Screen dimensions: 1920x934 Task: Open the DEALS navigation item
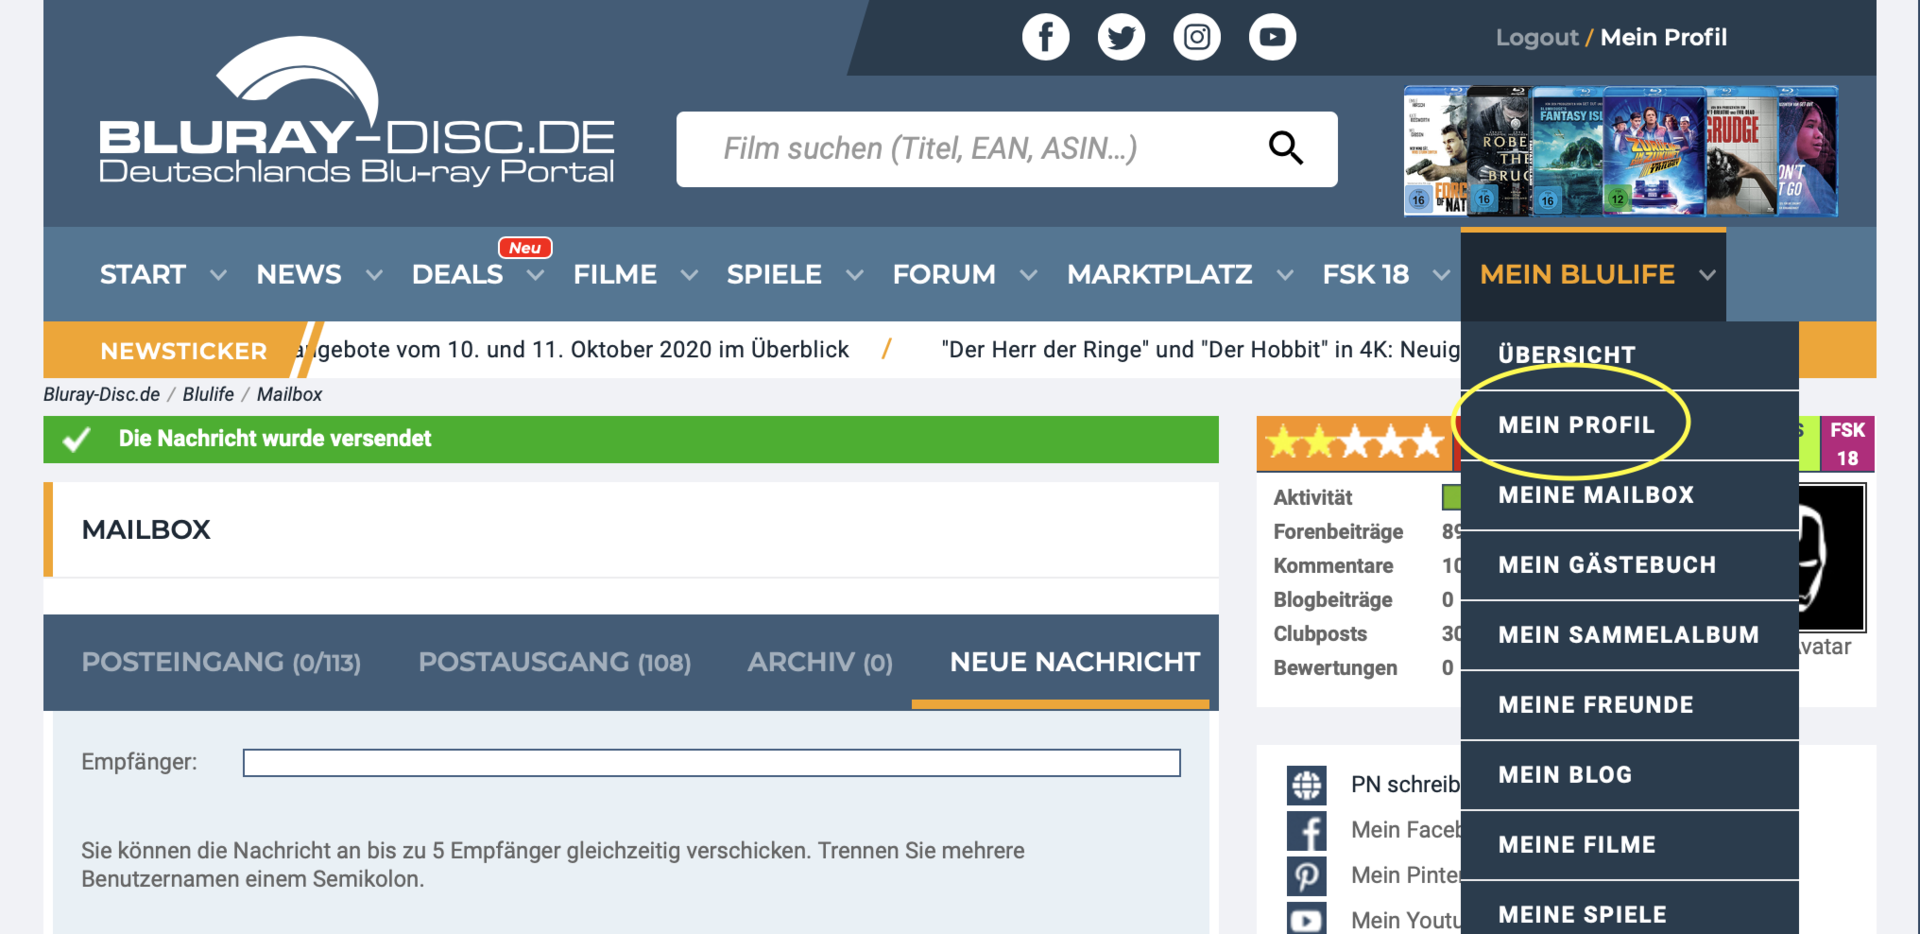tap(457, 275)
